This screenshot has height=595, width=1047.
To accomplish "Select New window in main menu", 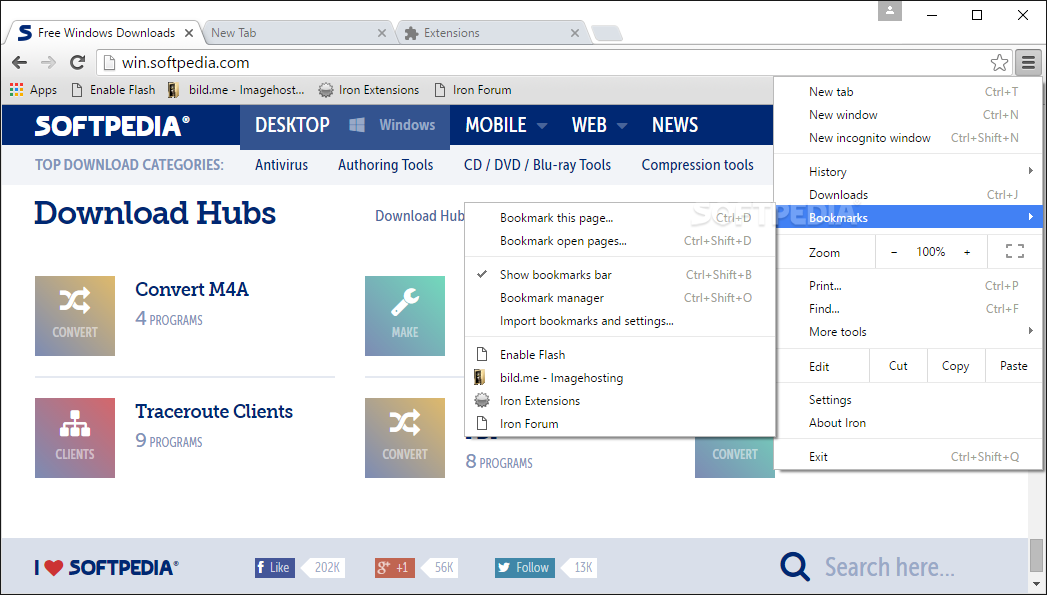I will pos(909,115).
